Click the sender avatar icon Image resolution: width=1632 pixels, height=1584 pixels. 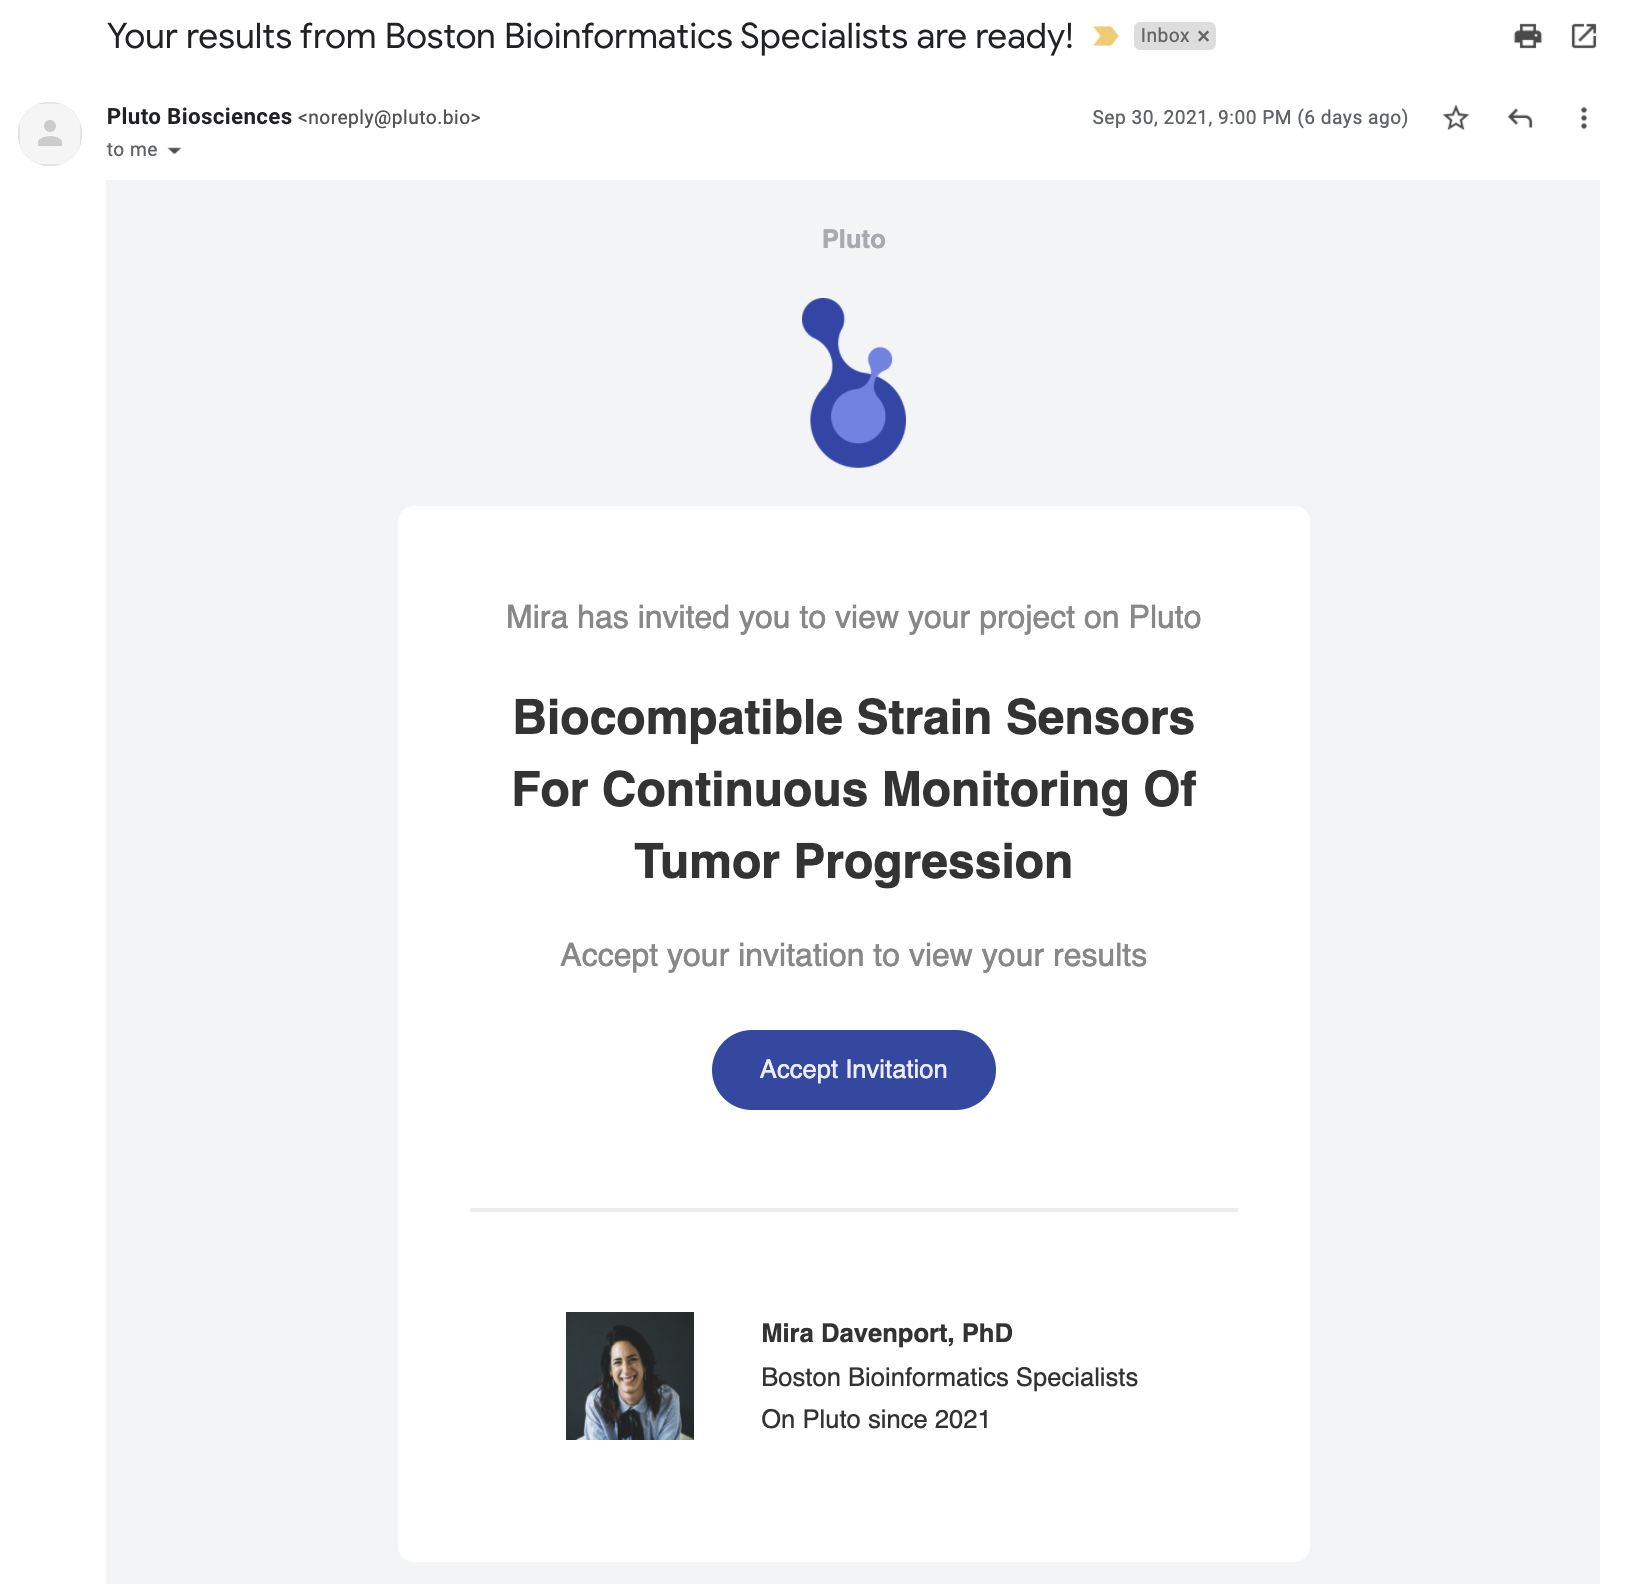point(50,133)
